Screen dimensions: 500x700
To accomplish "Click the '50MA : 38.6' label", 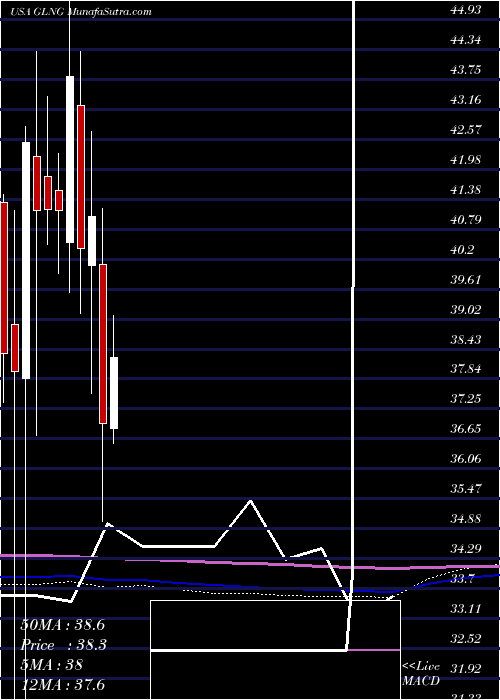I will (63, 625).
